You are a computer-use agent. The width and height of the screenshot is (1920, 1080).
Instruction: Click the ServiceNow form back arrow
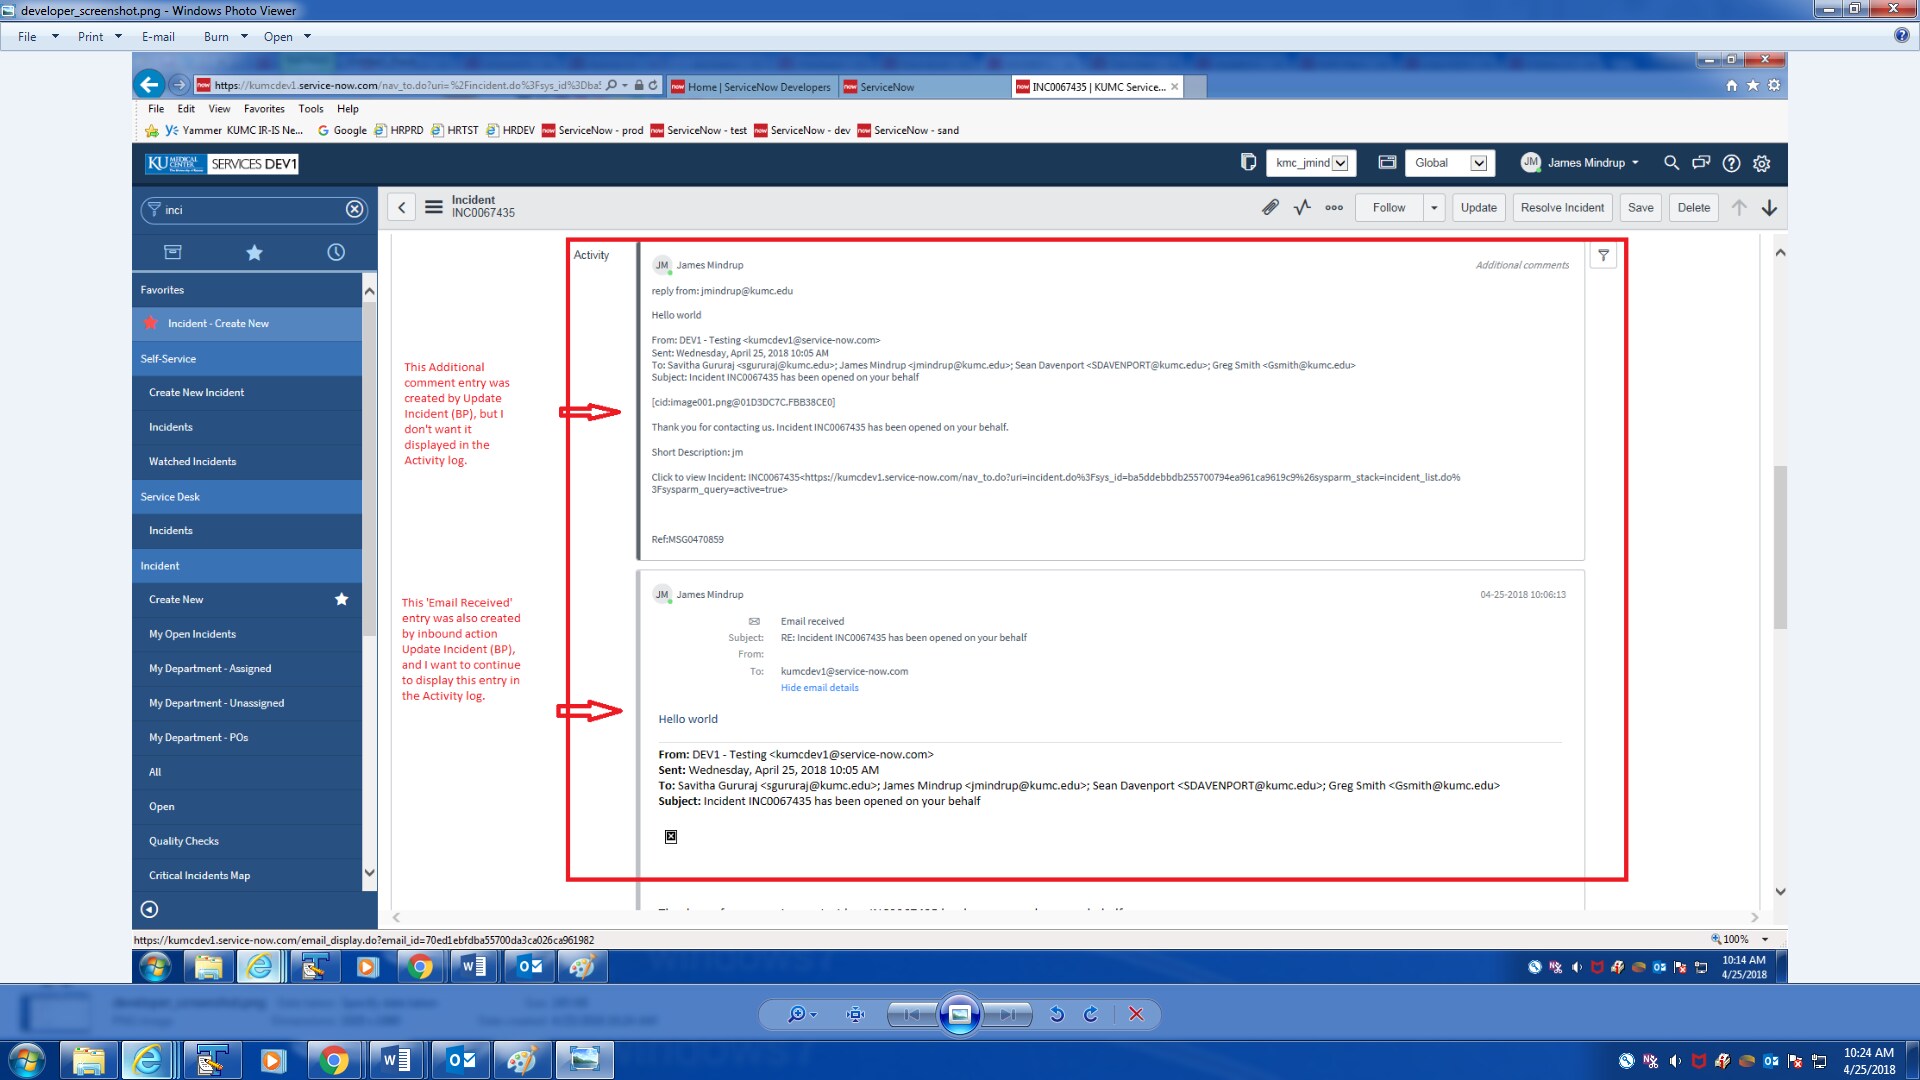(401, 207)
